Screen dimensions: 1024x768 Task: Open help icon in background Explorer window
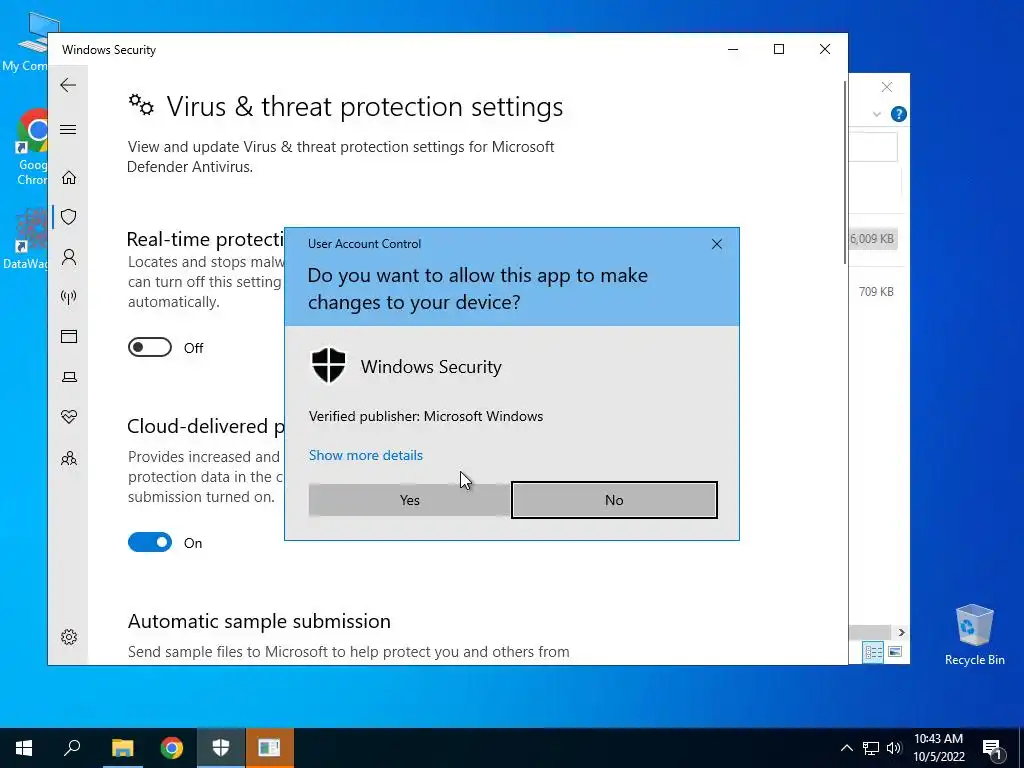click(x=899, y=114)
